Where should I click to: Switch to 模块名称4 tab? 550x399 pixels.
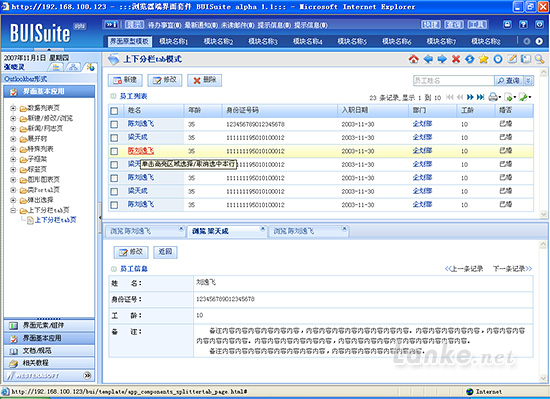(307, 41)
